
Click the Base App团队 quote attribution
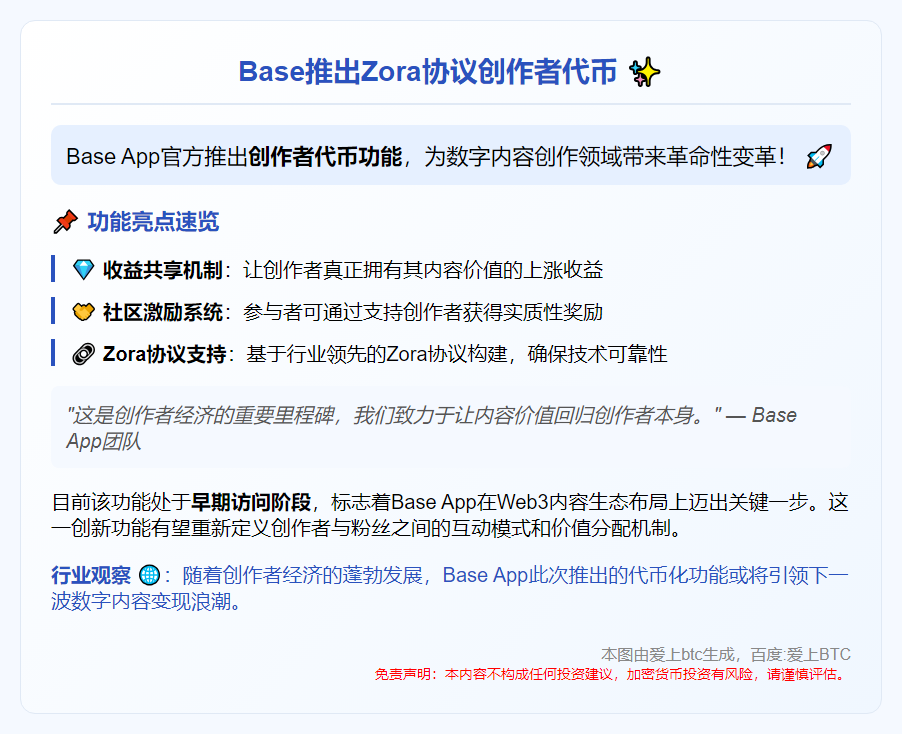(103, 441)
